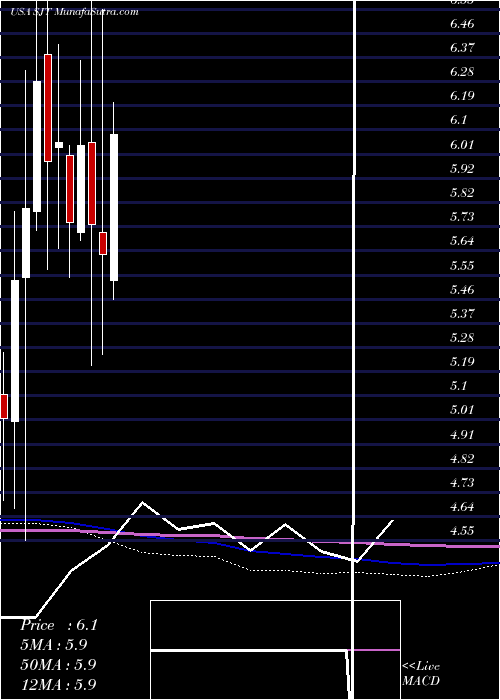Select the 4.64 price axis label
500x700 pixels.
[x=462, y=507]
